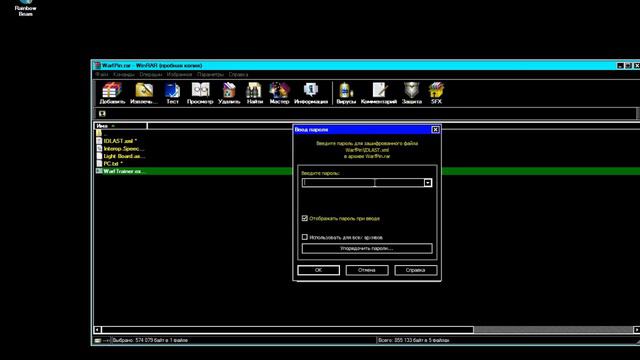Click the Защита (Protect) shield icon

(411, 93)
